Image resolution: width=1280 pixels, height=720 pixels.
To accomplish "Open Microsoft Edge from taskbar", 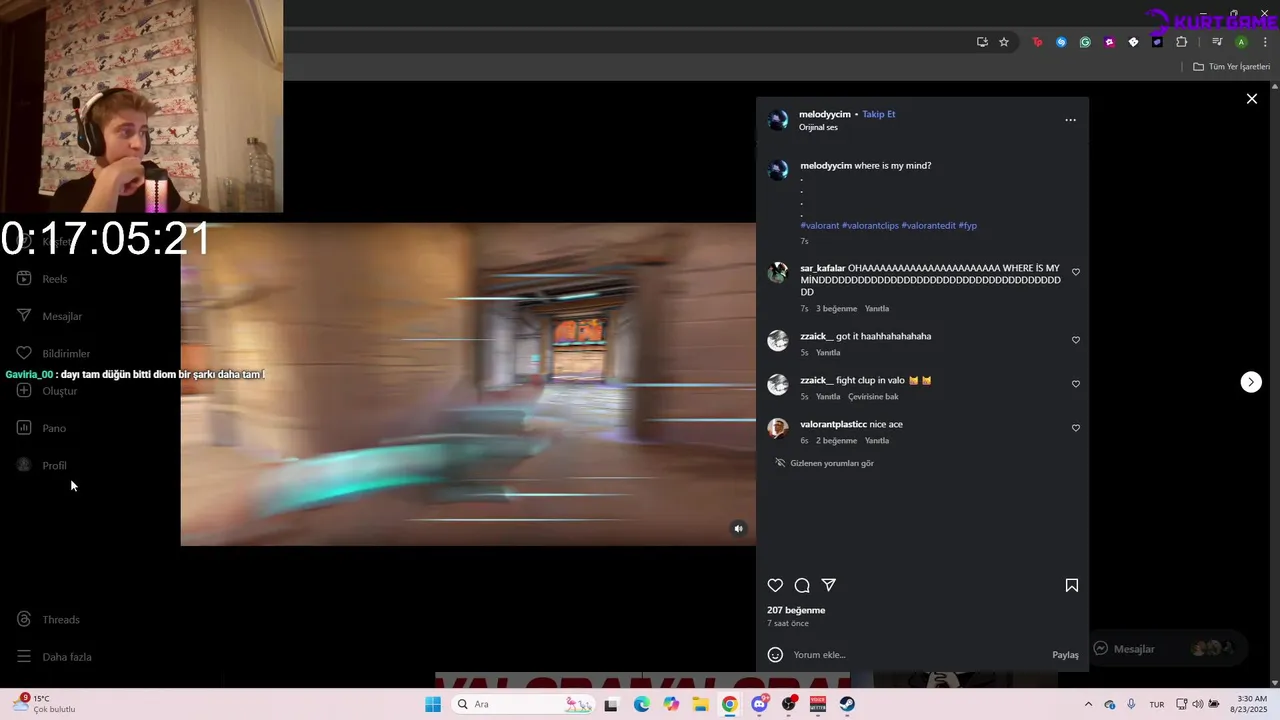I will point(641,704).
